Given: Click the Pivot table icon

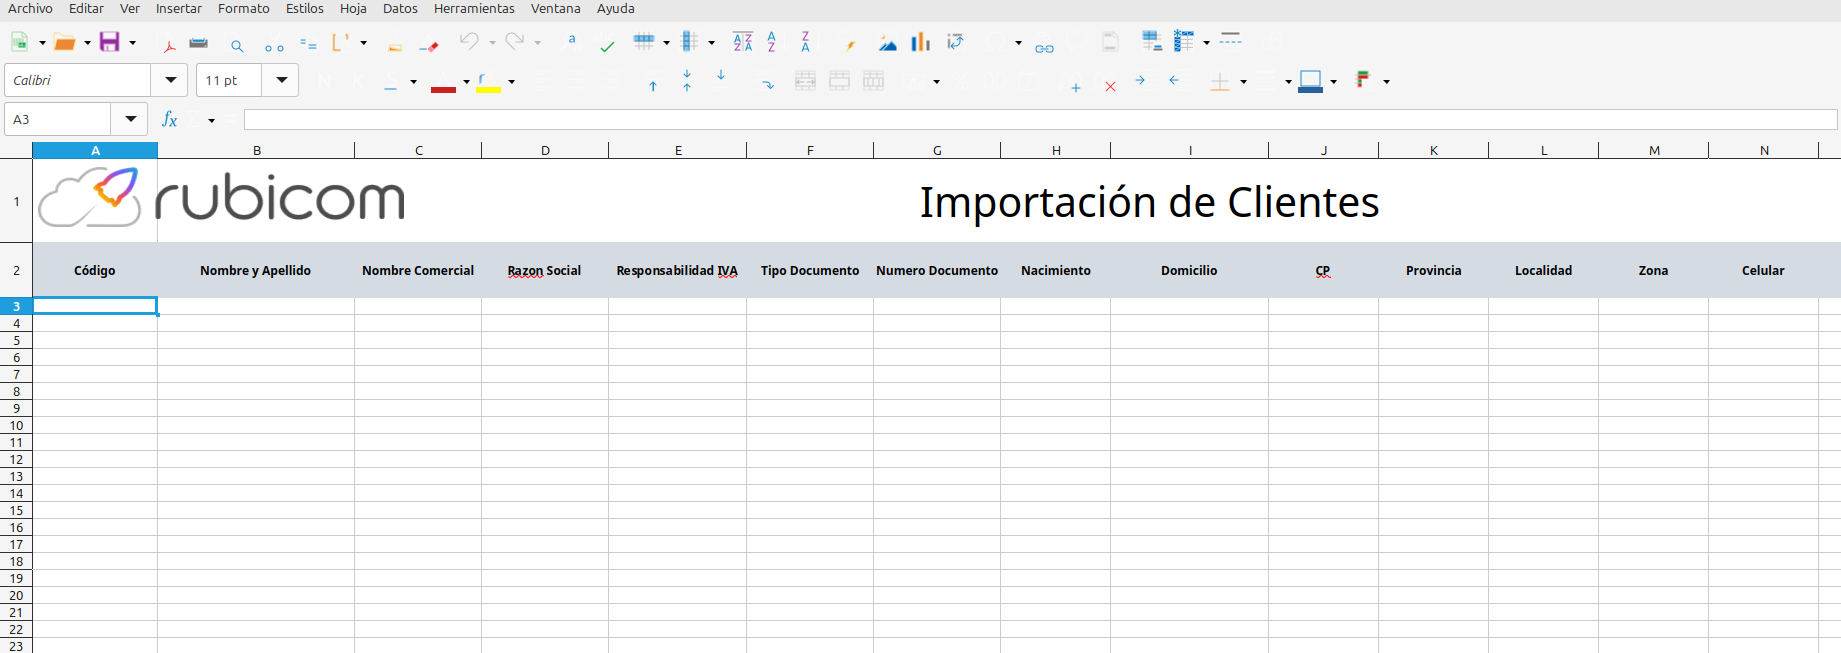Looking at the screenshot, I should 955,42.
